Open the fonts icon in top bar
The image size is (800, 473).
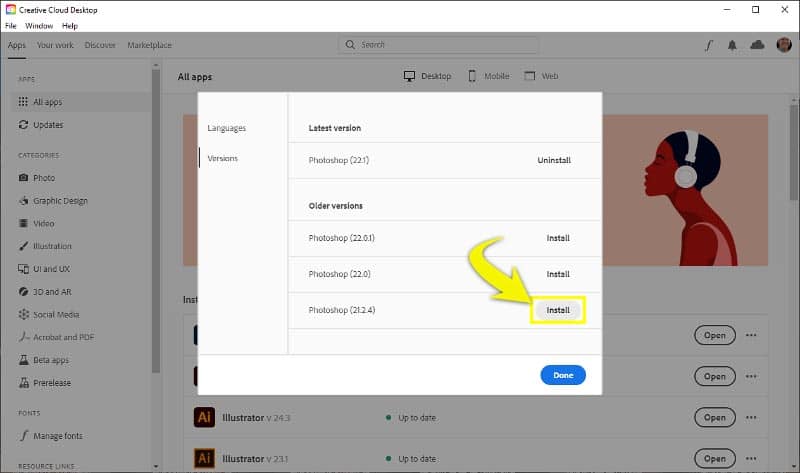(709, 45)
